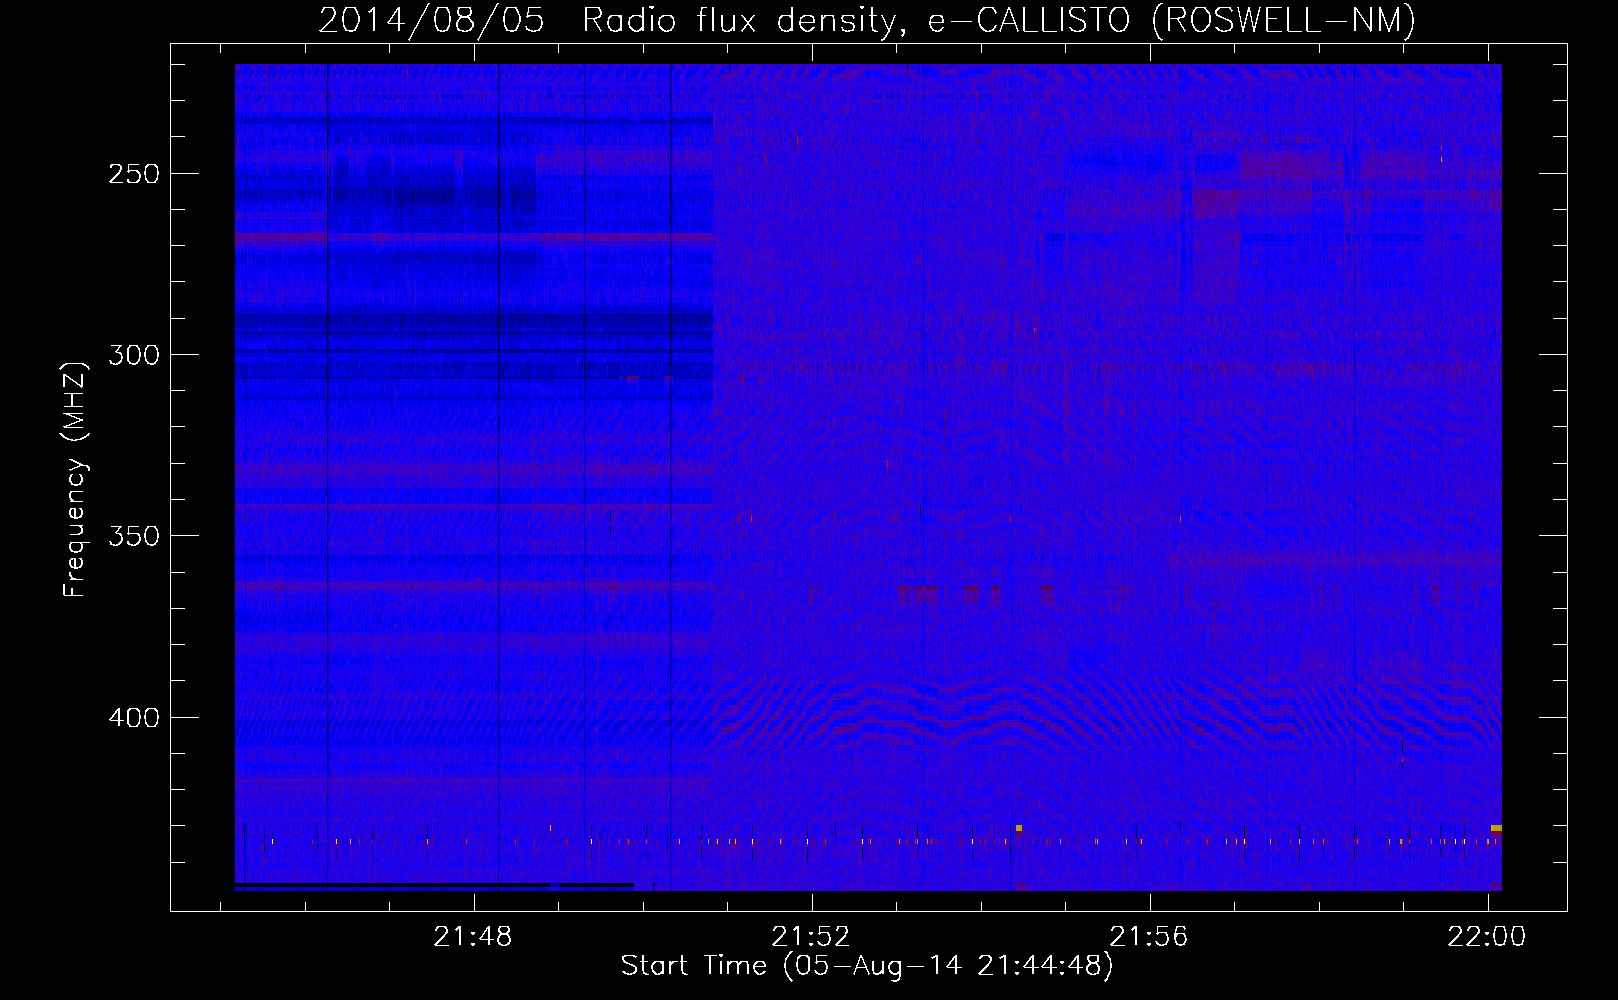Click the 21:56 time tick label
This screenshot has height=1000, width=1618.
1149,937
